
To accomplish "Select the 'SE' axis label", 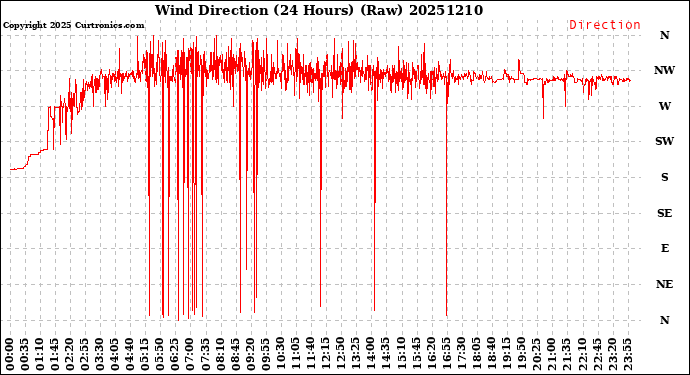I will [x=664, y=213].
